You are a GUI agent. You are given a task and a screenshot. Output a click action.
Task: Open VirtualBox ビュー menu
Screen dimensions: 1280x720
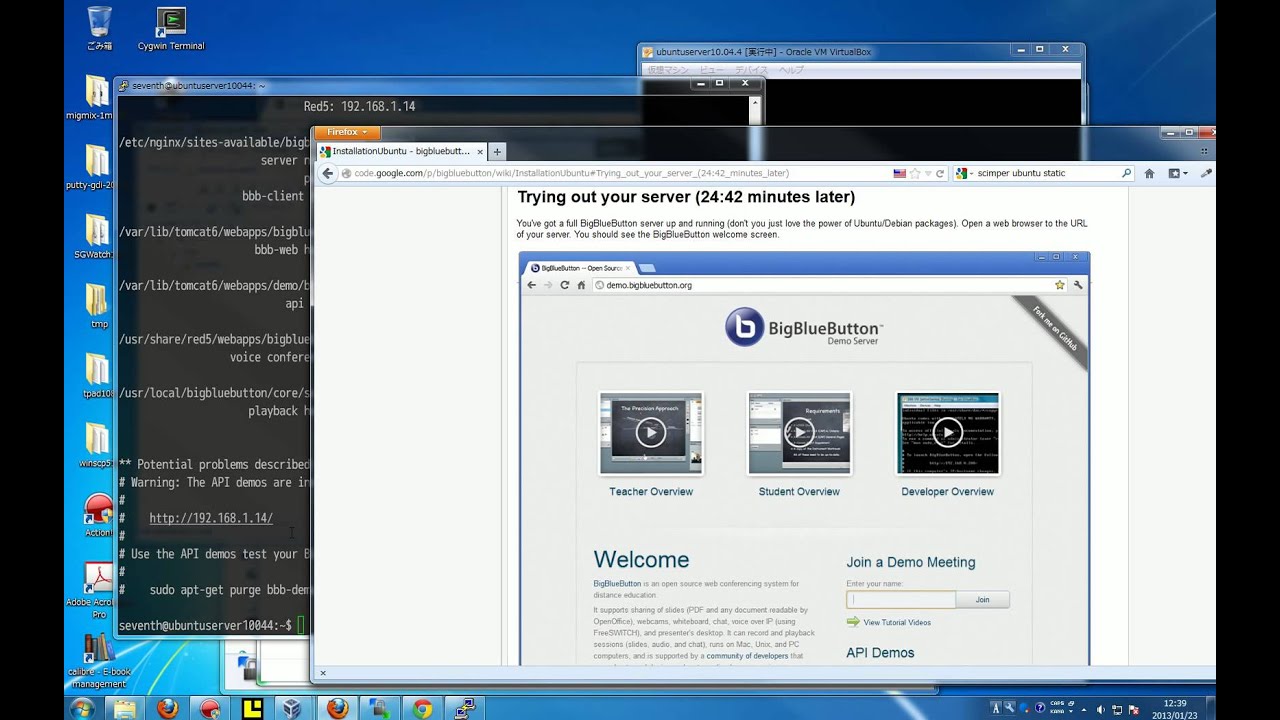(711, 70)
